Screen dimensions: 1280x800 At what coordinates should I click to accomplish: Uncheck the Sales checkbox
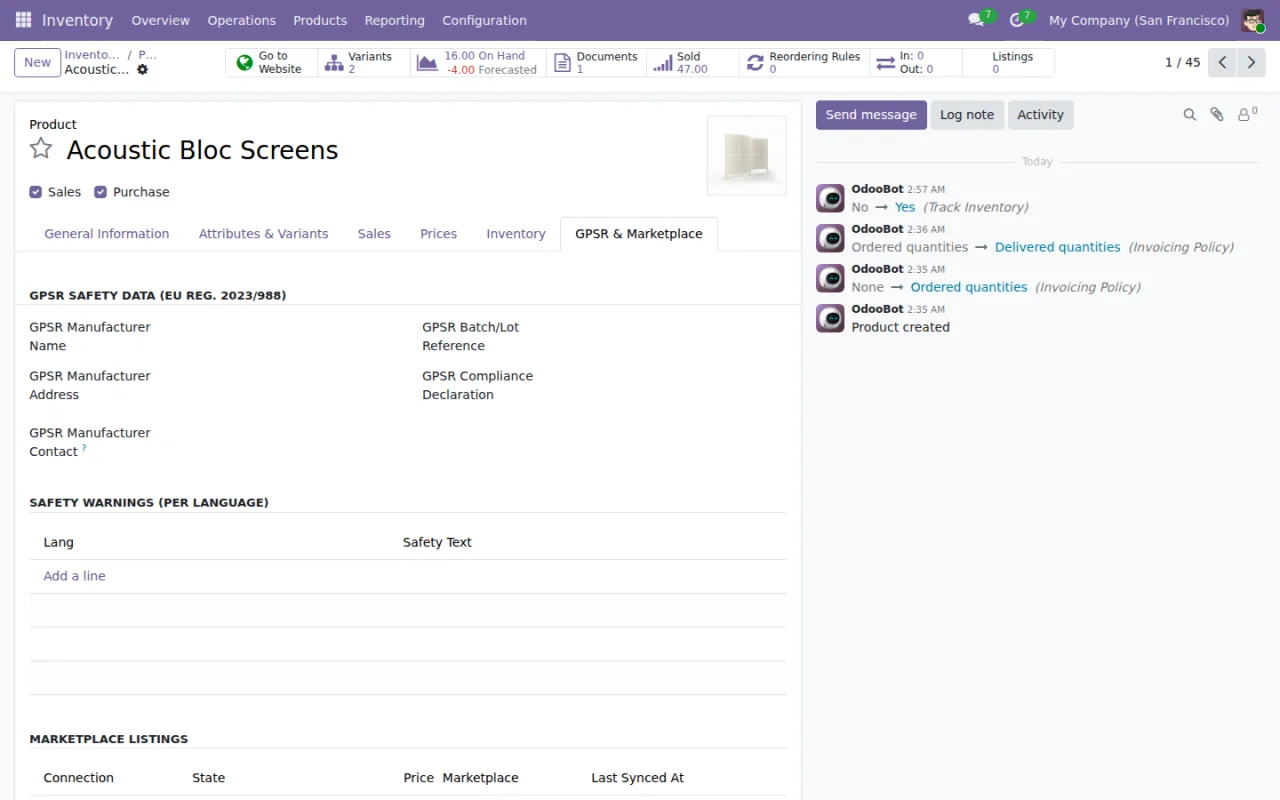click(36, 192)
